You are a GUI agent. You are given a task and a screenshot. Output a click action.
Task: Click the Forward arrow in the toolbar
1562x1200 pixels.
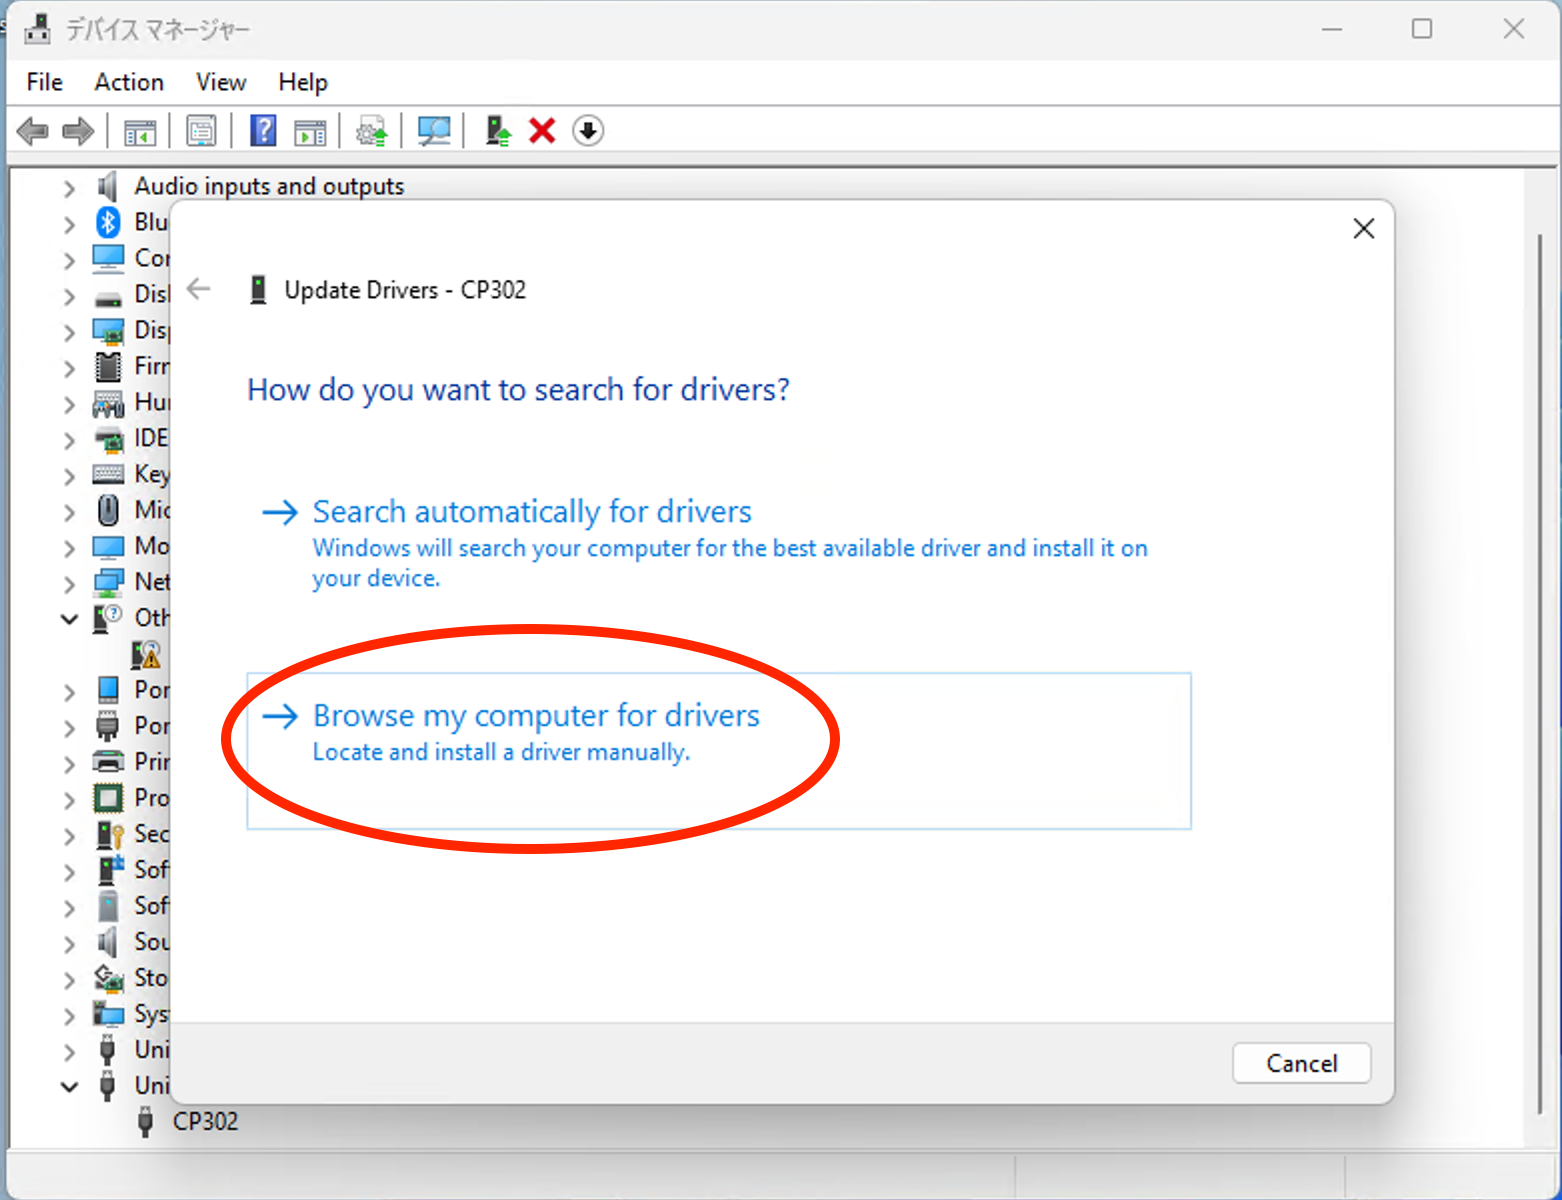(78, 131)
